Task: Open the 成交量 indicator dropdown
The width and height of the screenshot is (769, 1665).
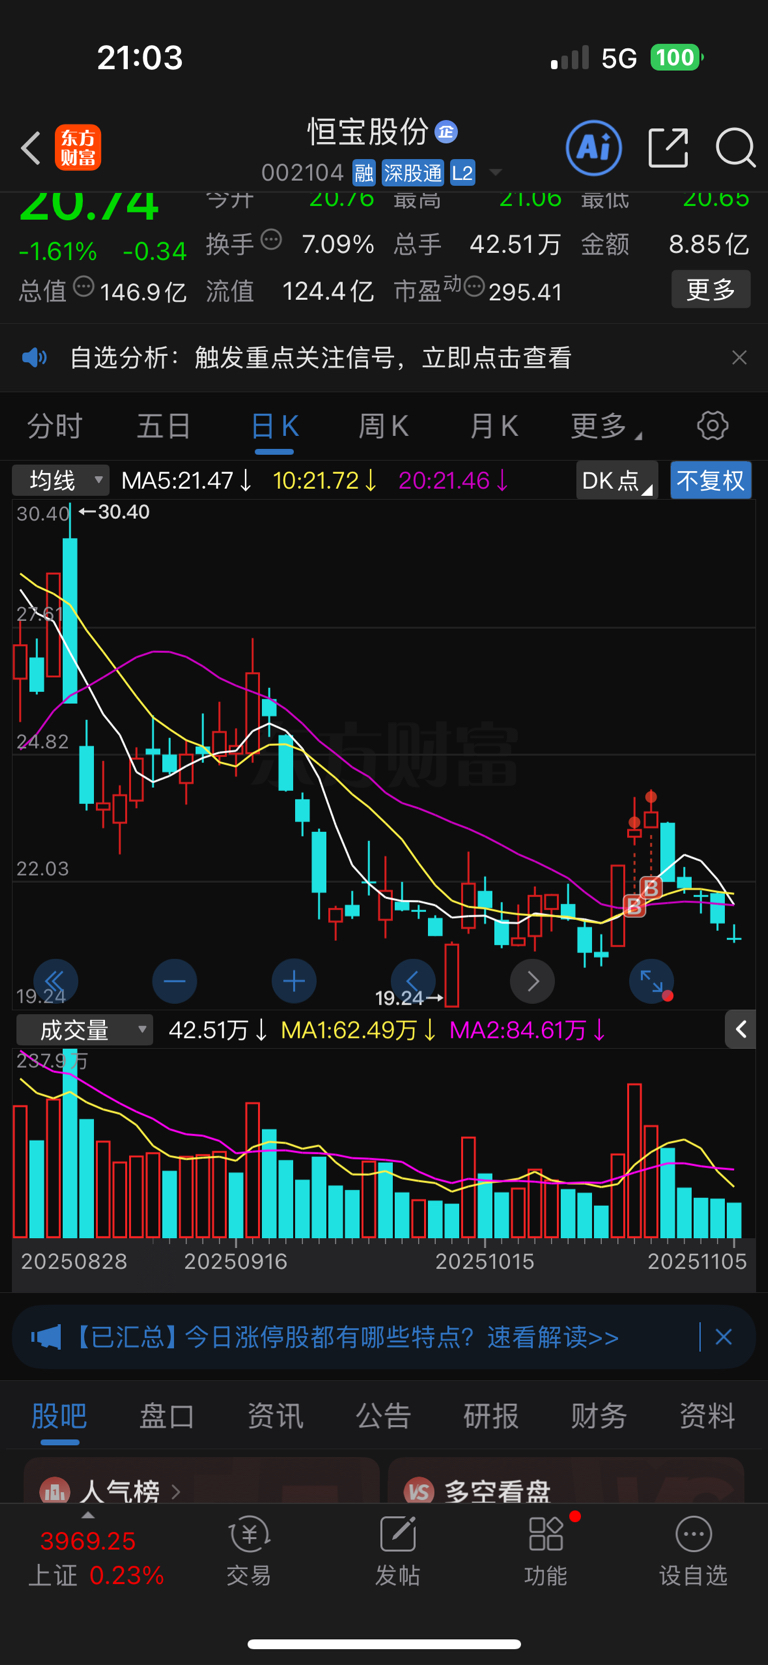Action: tap(83, 1030)
